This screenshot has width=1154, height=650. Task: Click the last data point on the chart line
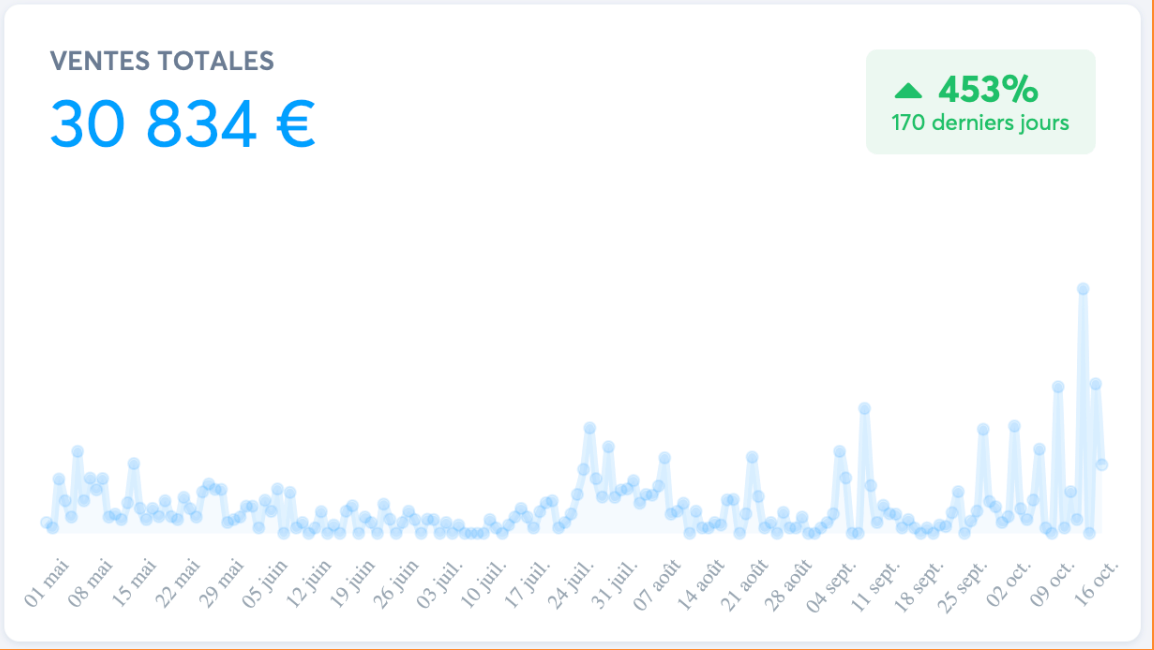[1102, 464]
